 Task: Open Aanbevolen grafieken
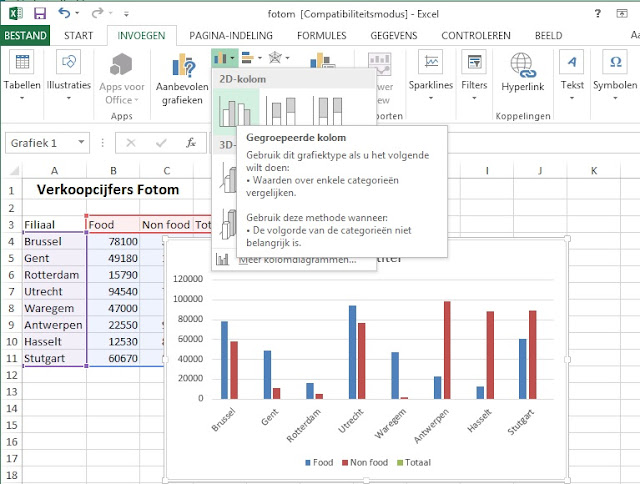tap(182, 78)
